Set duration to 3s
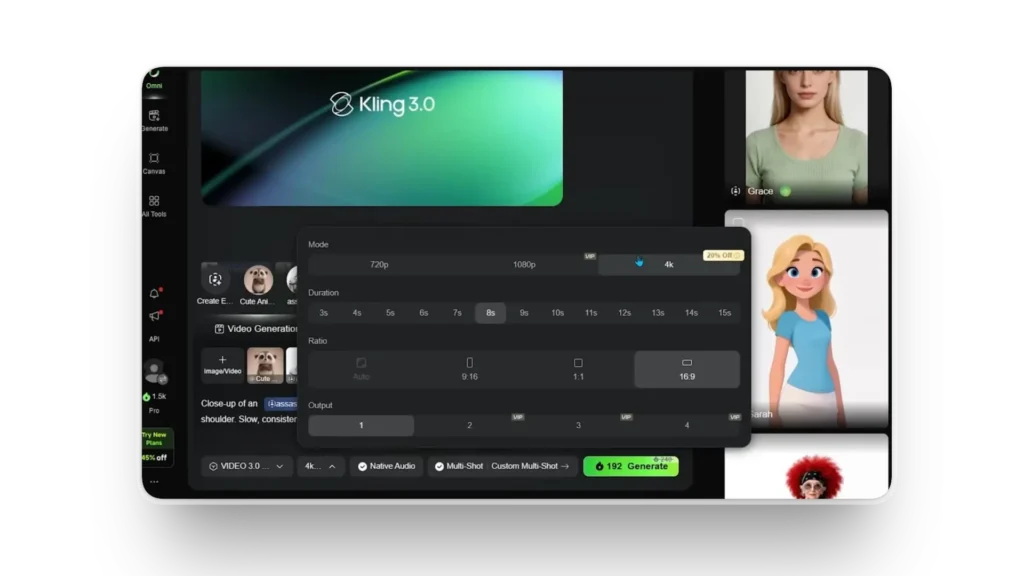 [324, 313]
